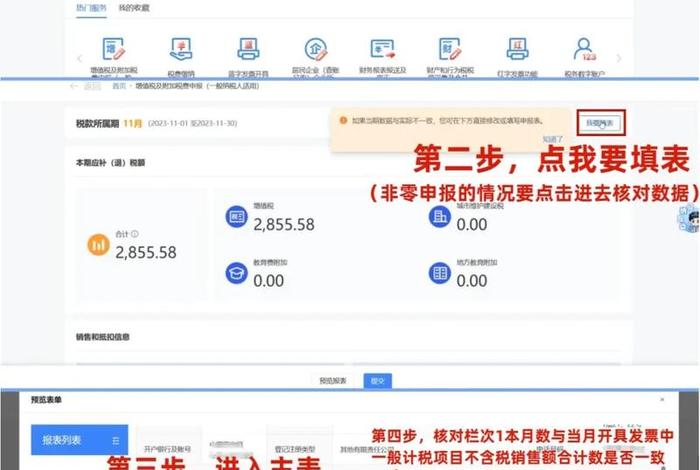Open the 居民企业所得税 circular 企 icon
The width and height of the screenshot is (700, 470).
click(316, 49)
